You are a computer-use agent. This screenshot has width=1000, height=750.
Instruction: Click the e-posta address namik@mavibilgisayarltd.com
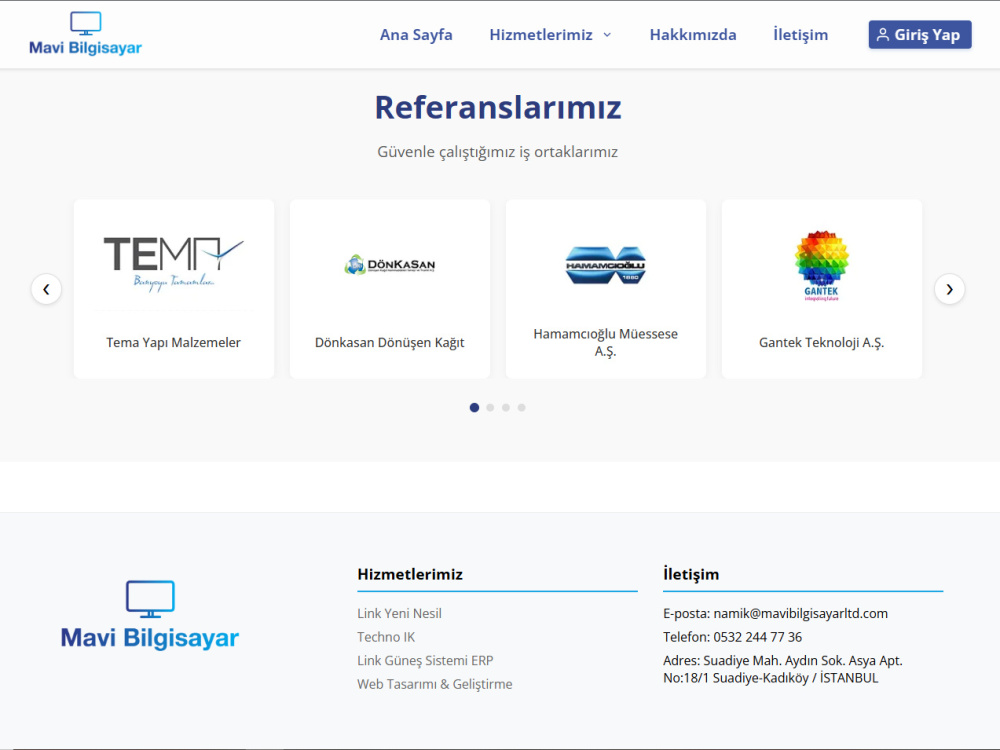[x=800, y=614]
